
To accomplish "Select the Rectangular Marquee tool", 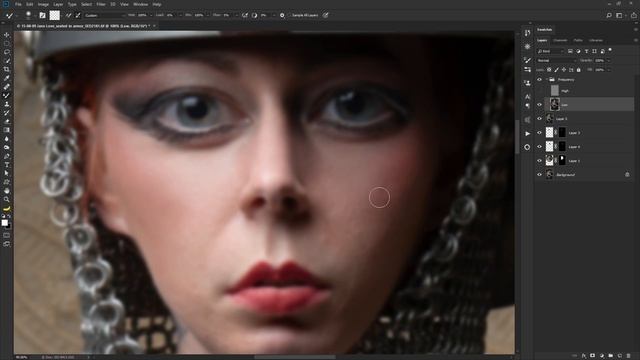I will click(x=7, y=43).
